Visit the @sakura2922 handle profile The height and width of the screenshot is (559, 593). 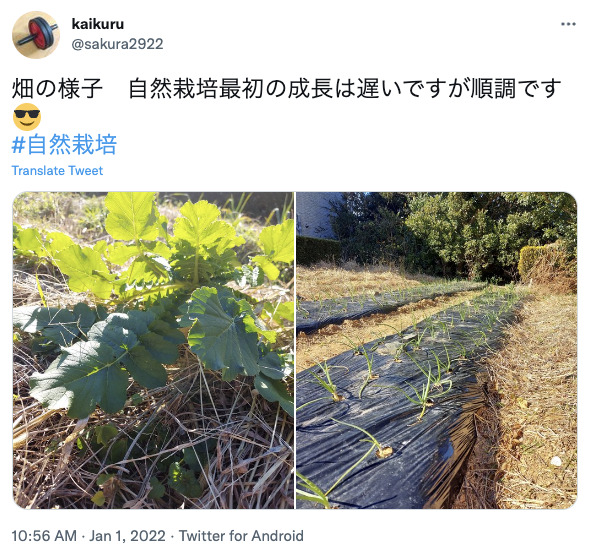(117, 44)
